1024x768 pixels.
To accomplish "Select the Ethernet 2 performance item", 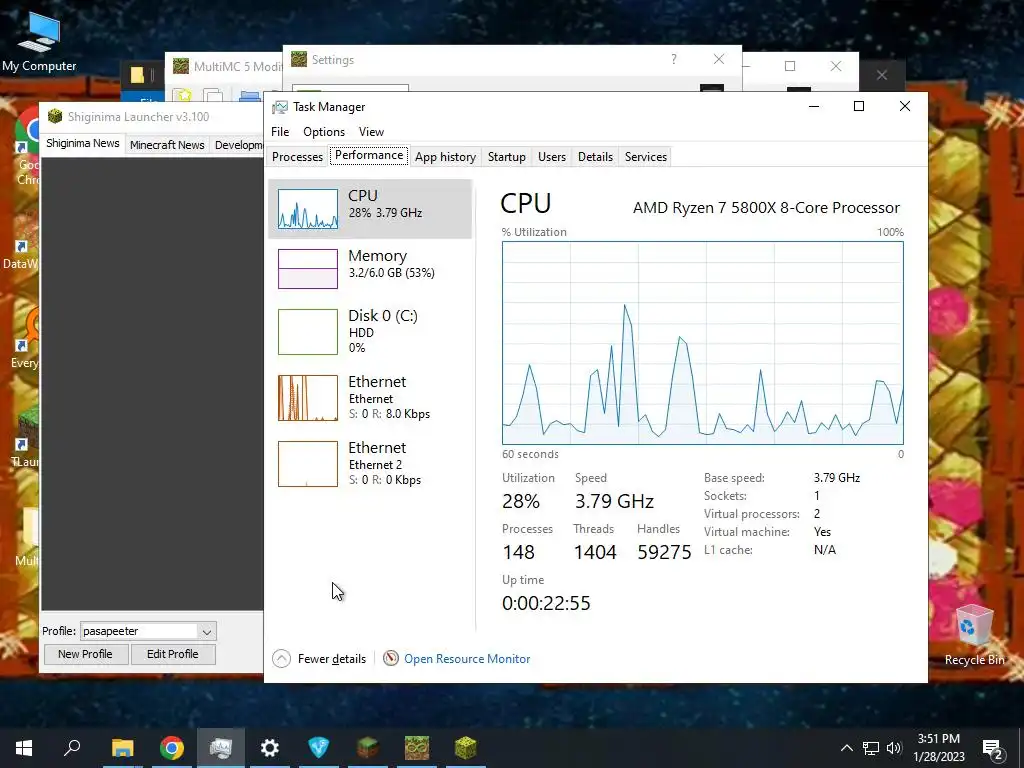I will tap(370, 464).
